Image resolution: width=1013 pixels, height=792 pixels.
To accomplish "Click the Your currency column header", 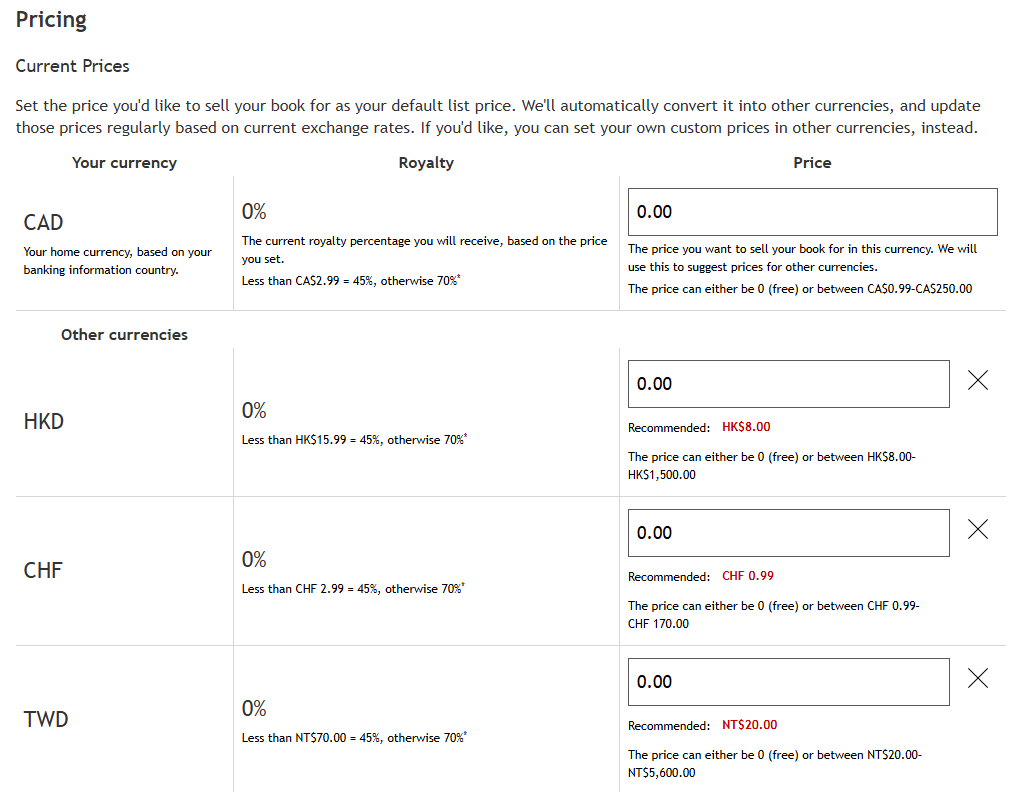I will pos(124,162).
